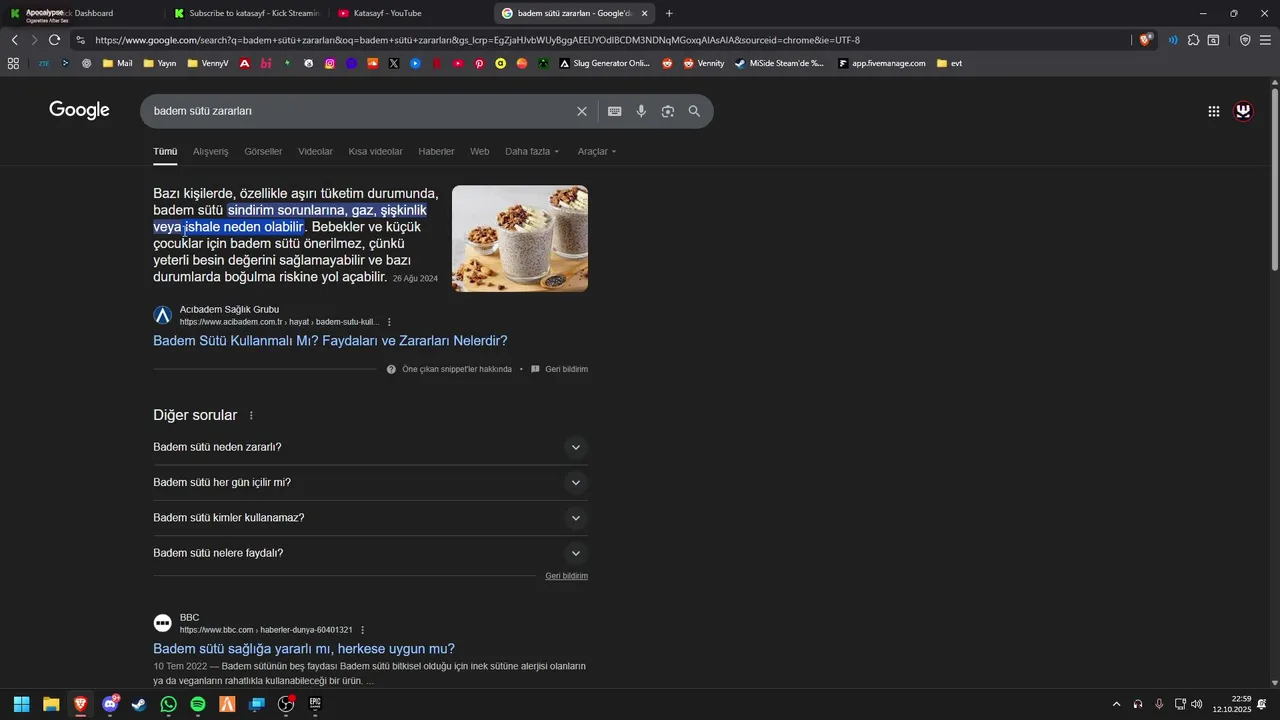The image size is (1280, 720).
Task: Open the Pinterest bookmark icon
Action: 479,63
